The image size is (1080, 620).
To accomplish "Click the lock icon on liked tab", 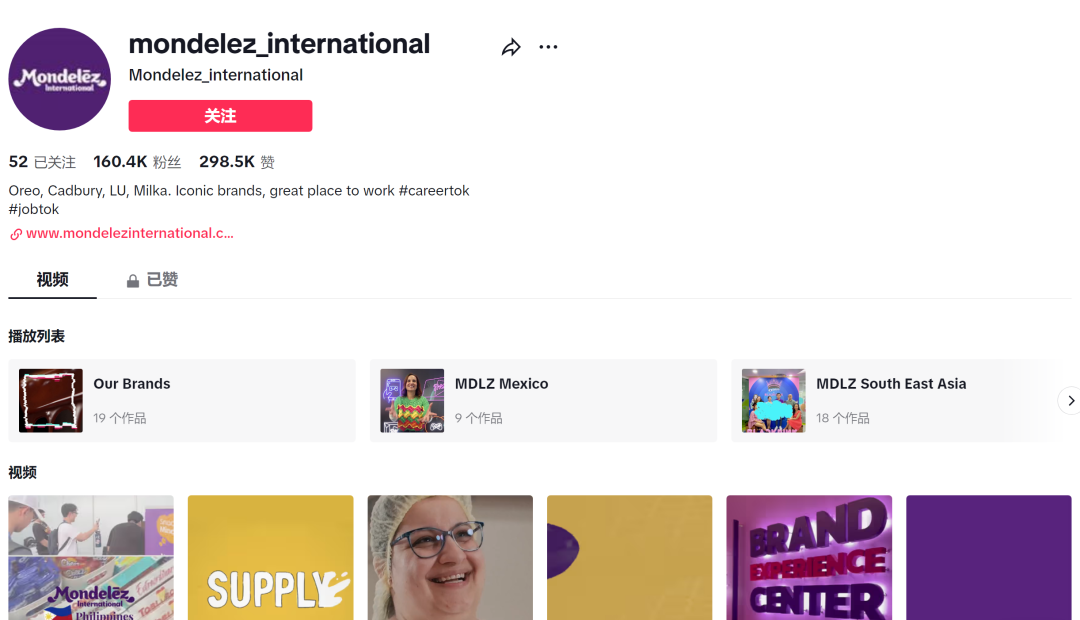I will coord(133,281).
